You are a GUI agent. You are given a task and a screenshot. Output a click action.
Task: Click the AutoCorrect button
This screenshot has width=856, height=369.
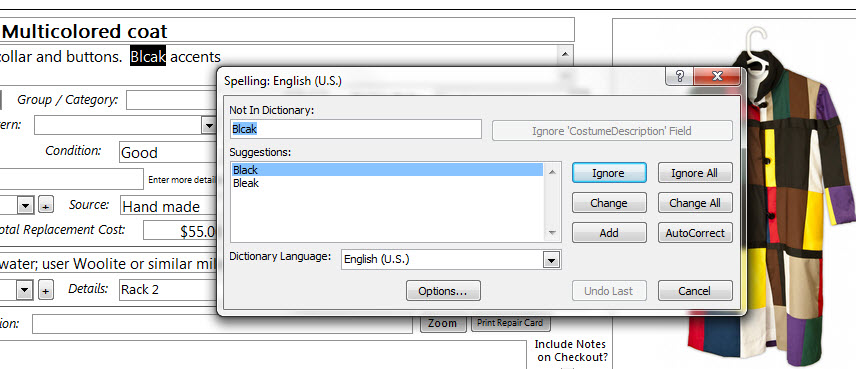tap(695, 233)
